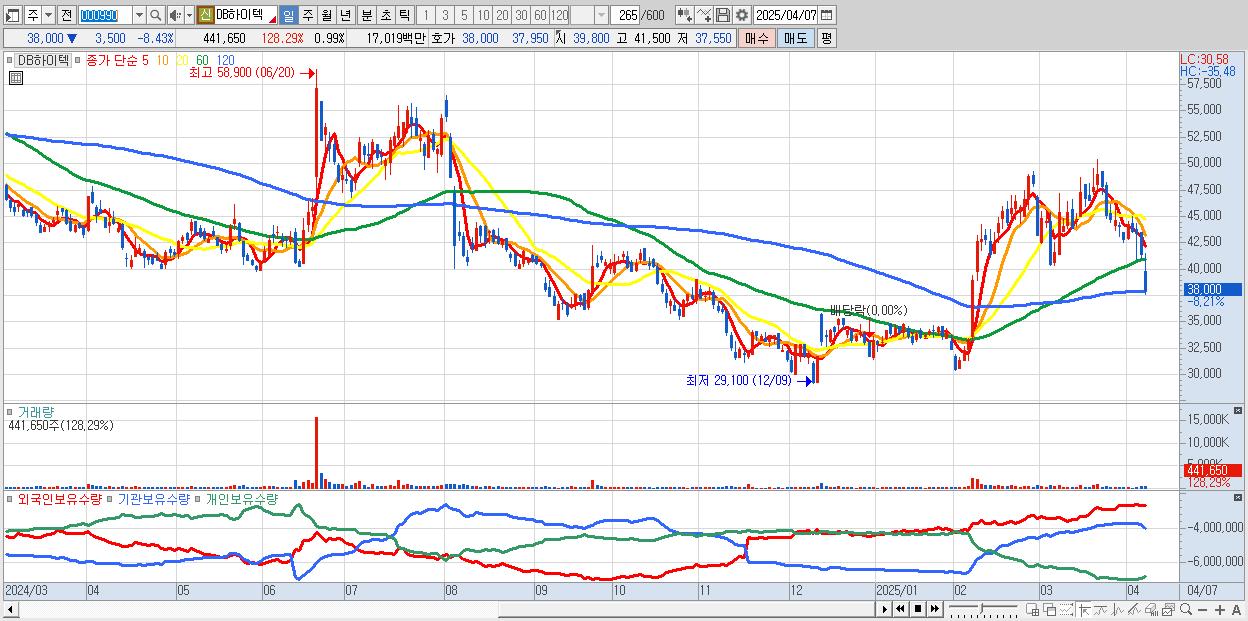Viewport: 1248px width, 621px height.
Task: Open chart settings gear icon
Action: click(741, 15)
